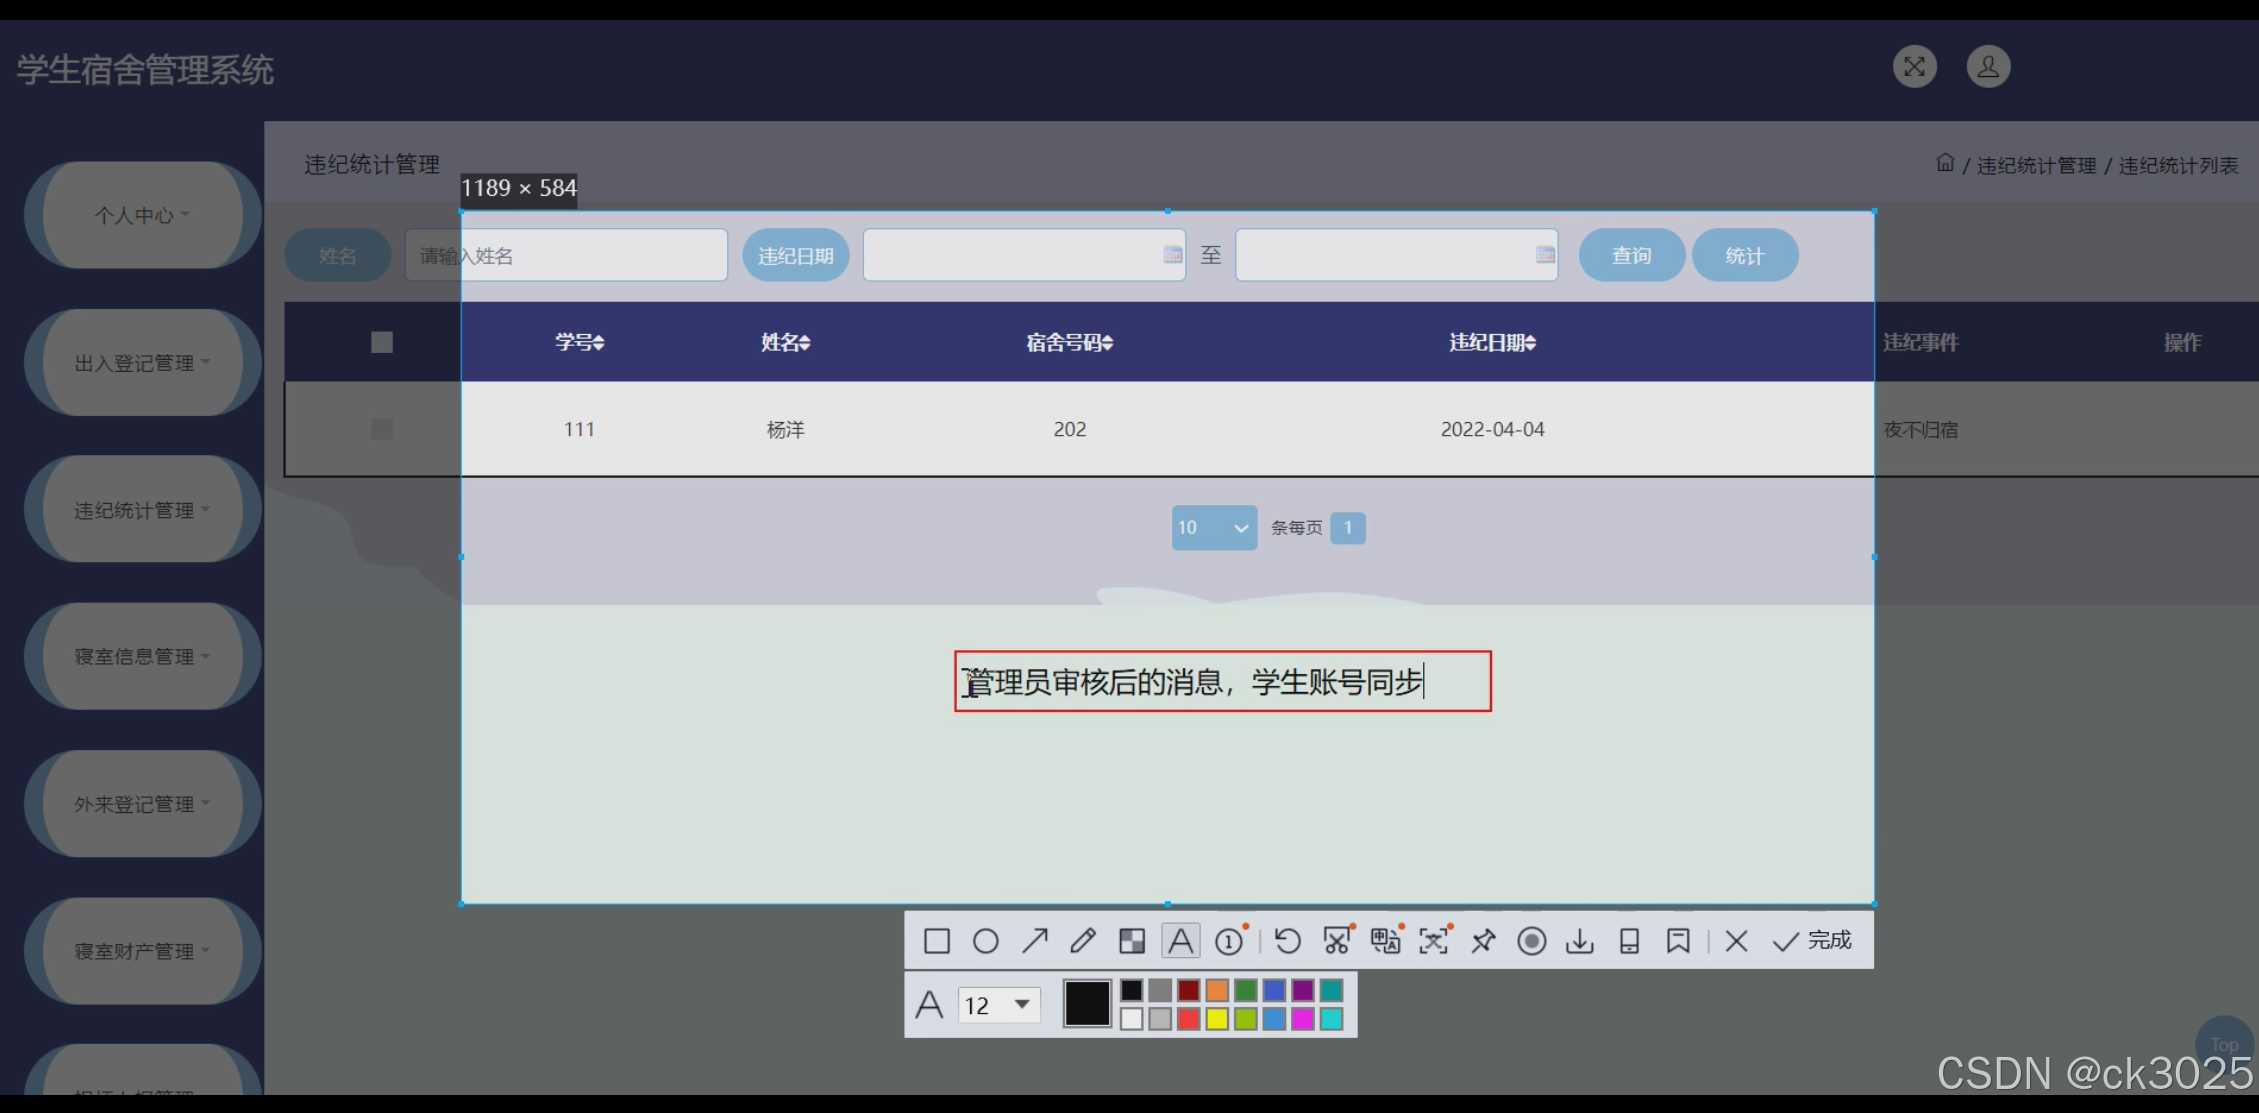Toggle the header select-all checkbox
The width and height of the screenshot is (2259, 1113).
coord(382,342)
